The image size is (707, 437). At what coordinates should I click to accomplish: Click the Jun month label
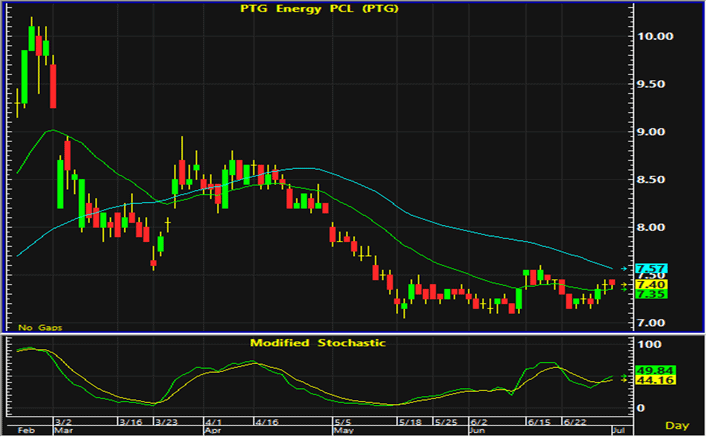[x=477, y=431]
